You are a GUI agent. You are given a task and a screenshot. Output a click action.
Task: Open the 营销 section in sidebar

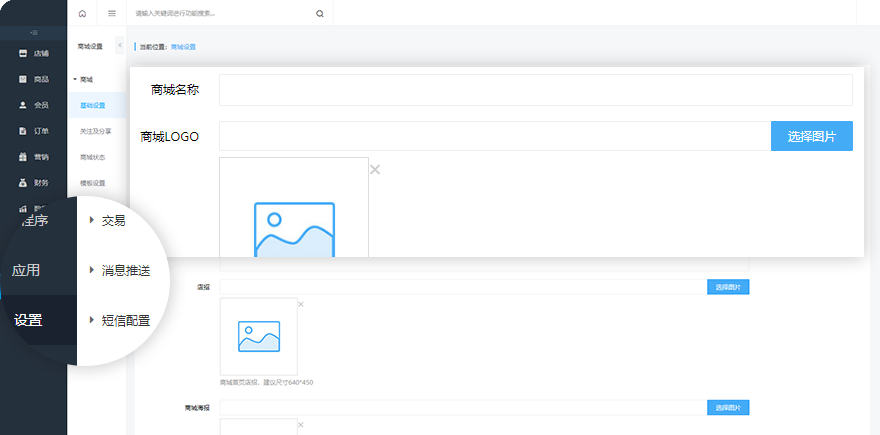coord(34,157)
